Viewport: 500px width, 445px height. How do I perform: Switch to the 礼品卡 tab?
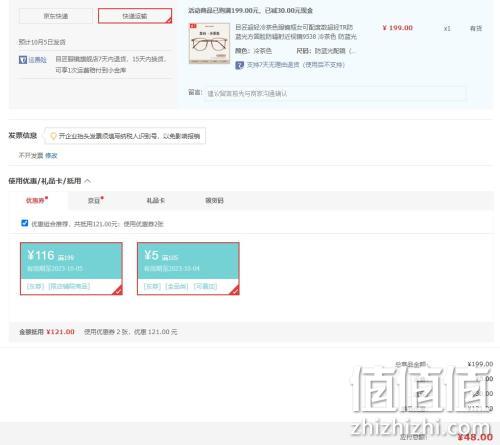point(156,200)
